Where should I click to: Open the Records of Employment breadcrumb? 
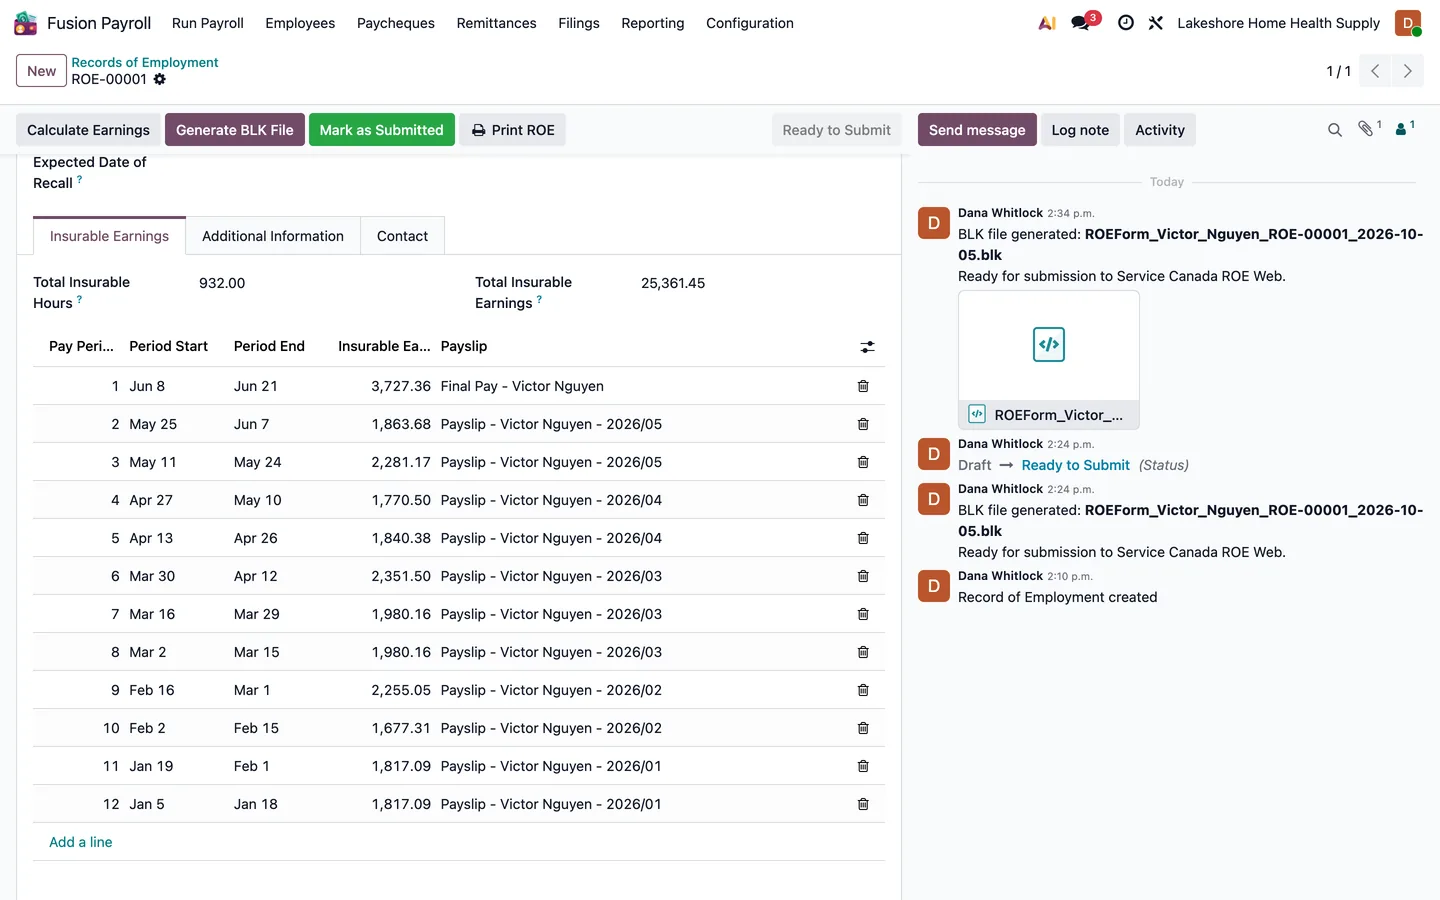click(x=145, y=62)
